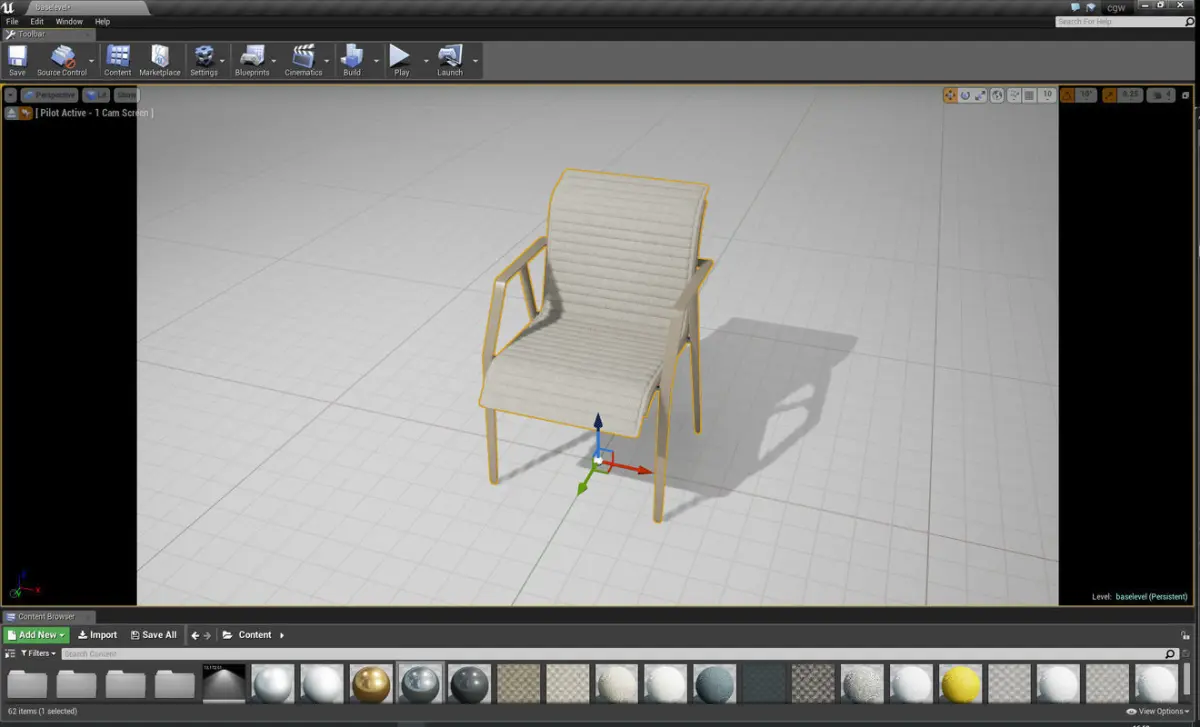Open the viewport options arrow dropdown
Screen dimensions: 1200x727
[11, 95]
